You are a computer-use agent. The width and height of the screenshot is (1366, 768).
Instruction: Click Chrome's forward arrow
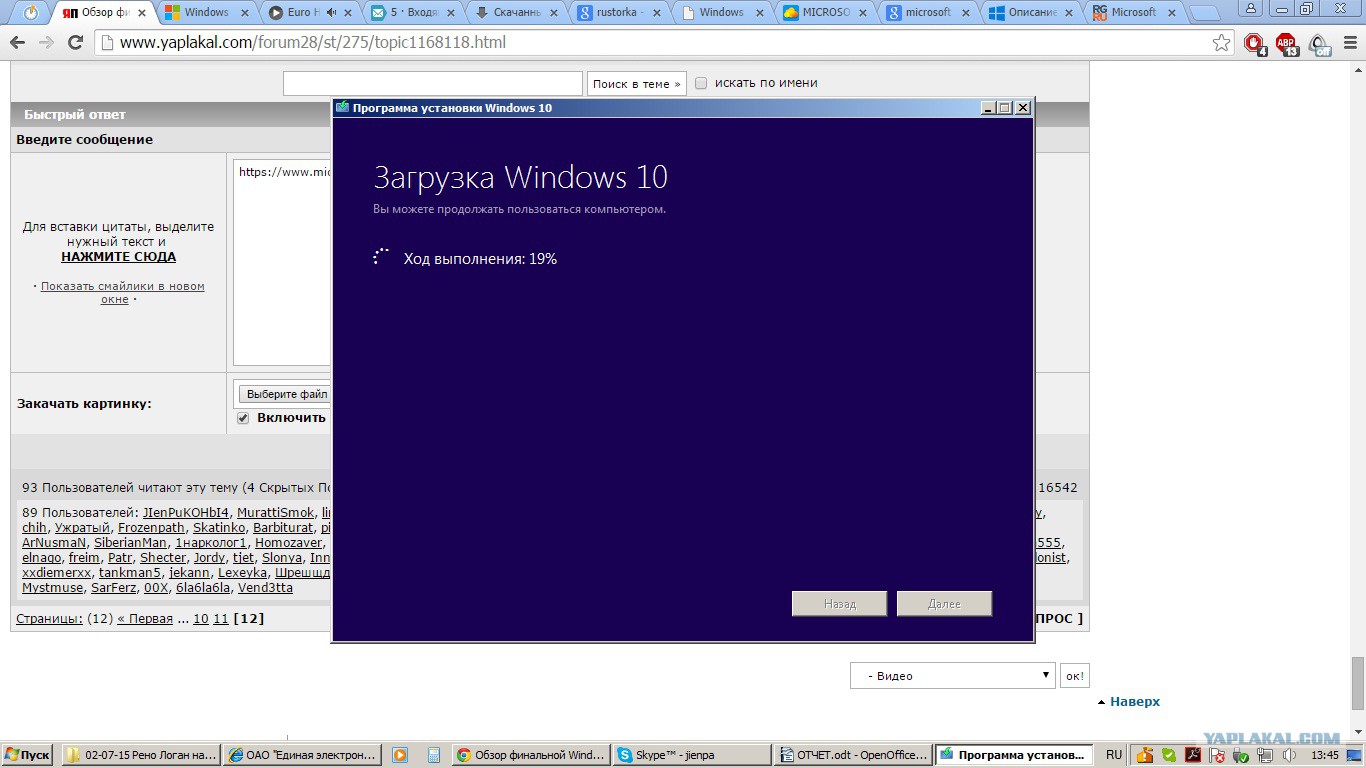46,43
